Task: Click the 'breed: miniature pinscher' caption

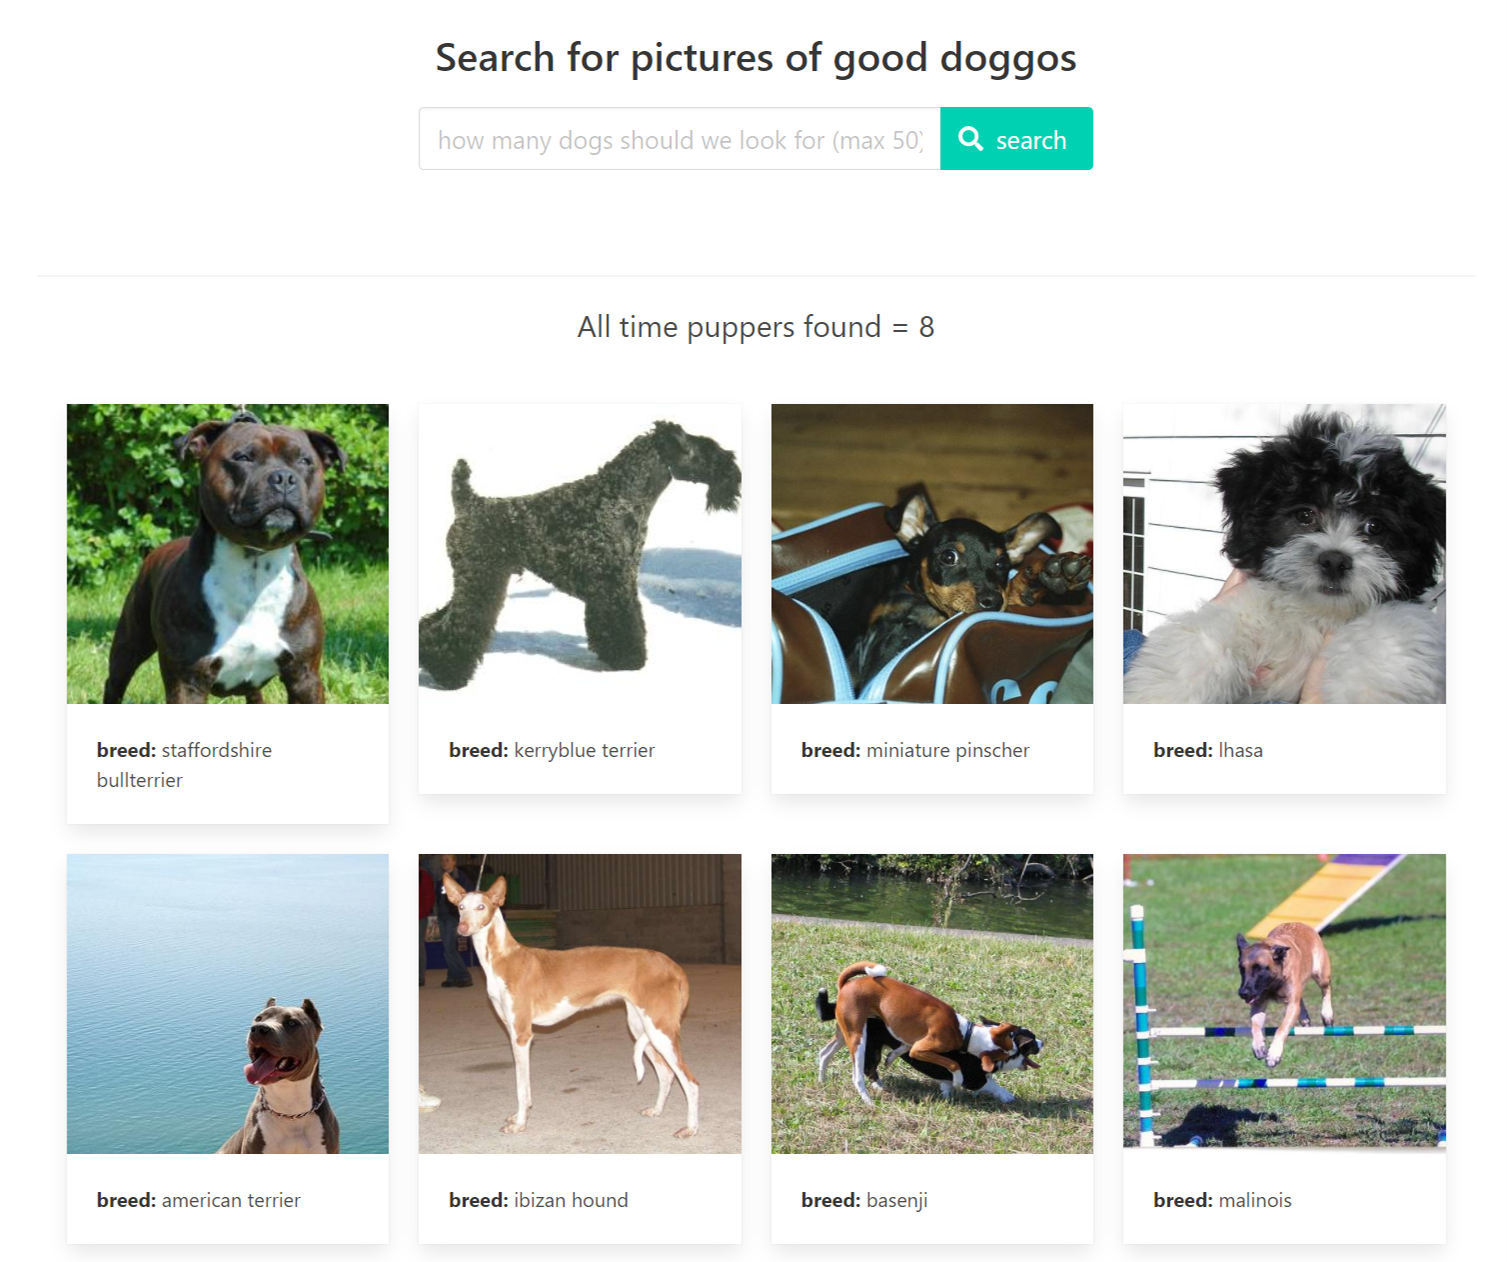Action: pos(915,750)
